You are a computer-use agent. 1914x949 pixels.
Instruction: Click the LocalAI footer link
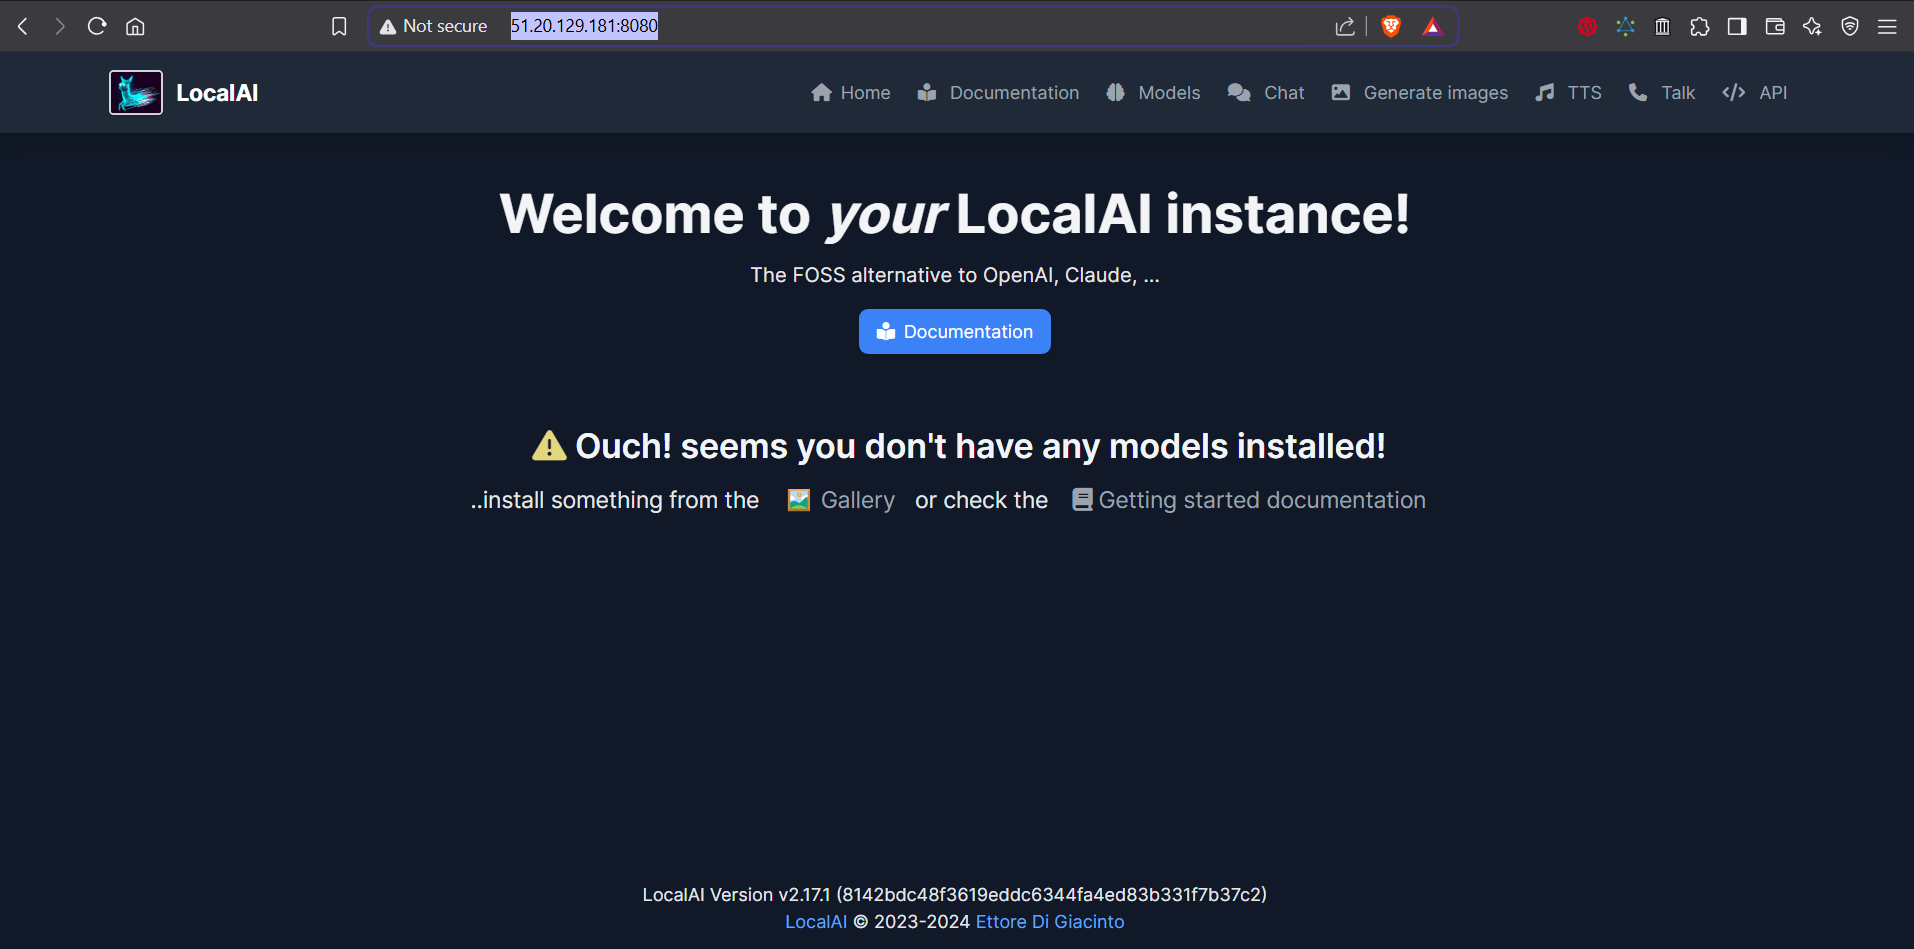tap(816, 922)
